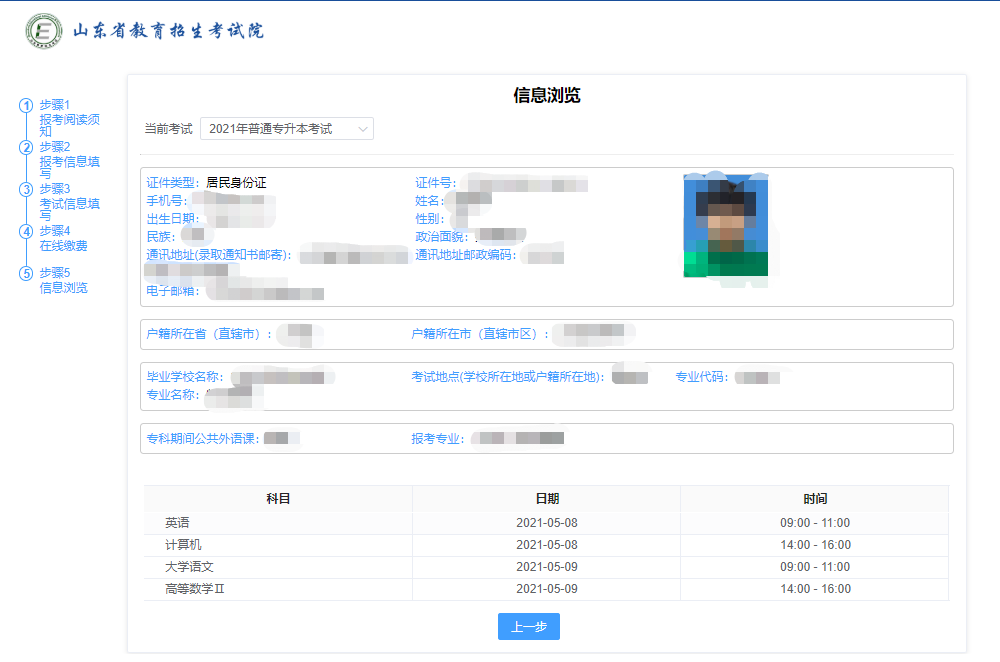
Task: Open the 当前考试 exam selection box
Action: pyautogui.click(x=286, y=129)
